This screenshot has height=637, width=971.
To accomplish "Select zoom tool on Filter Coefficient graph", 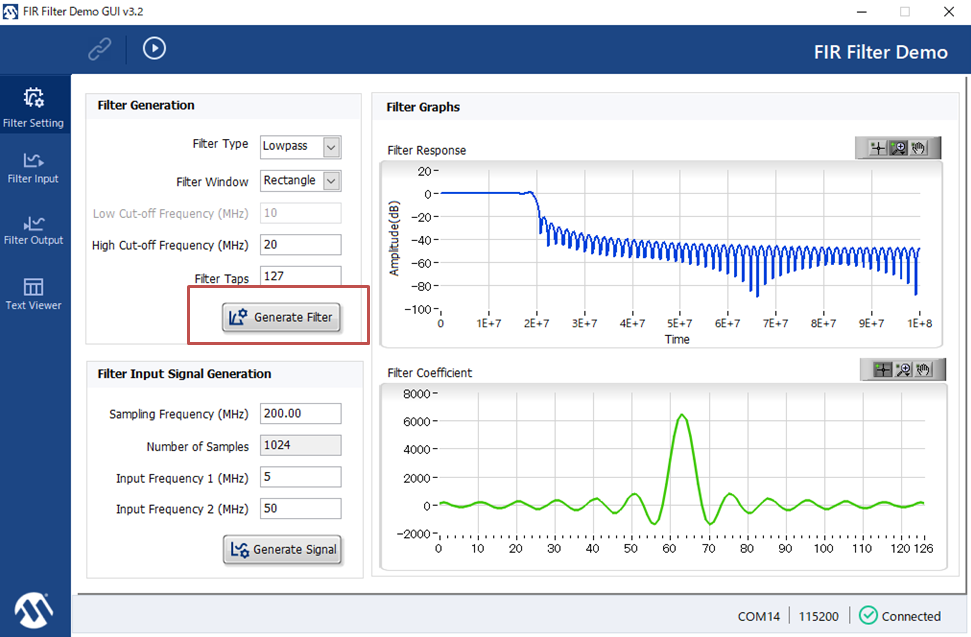I will point(903,370).
